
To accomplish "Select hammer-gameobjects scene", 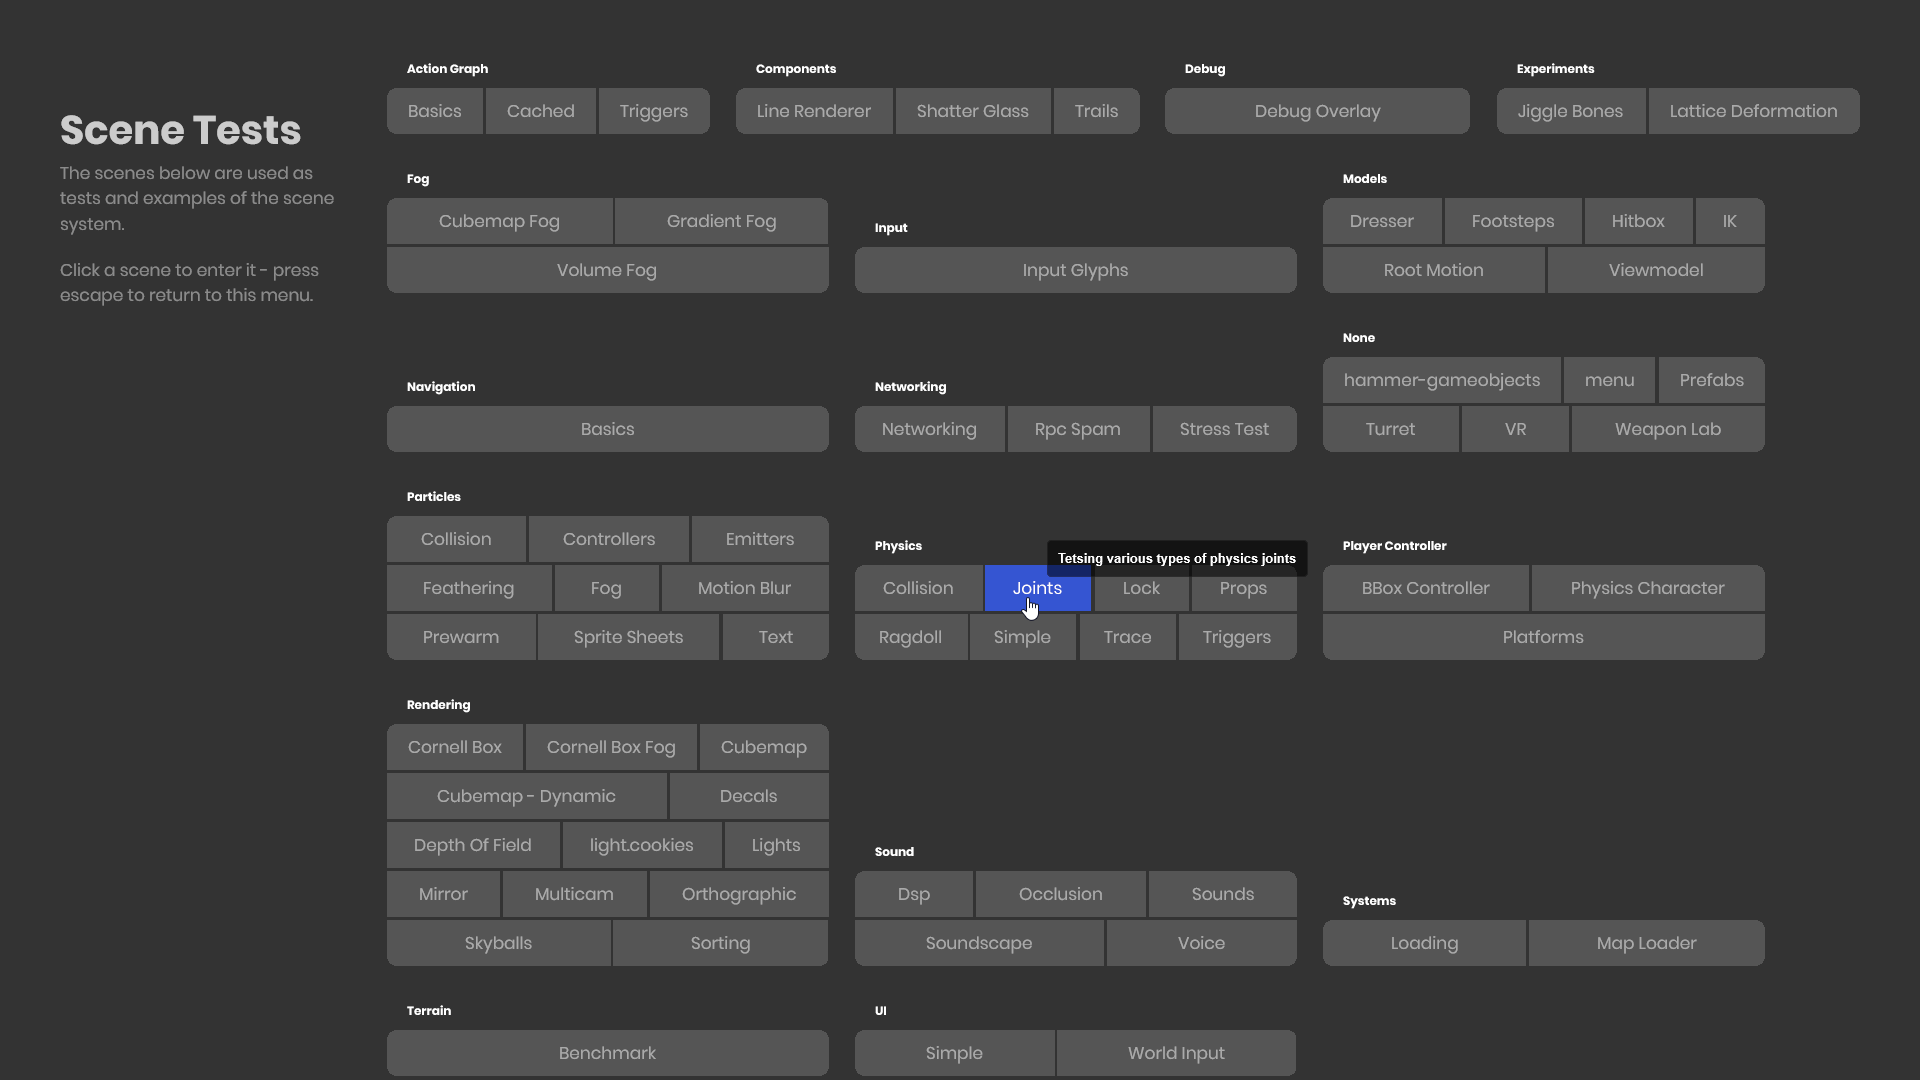I will 1440,380.
